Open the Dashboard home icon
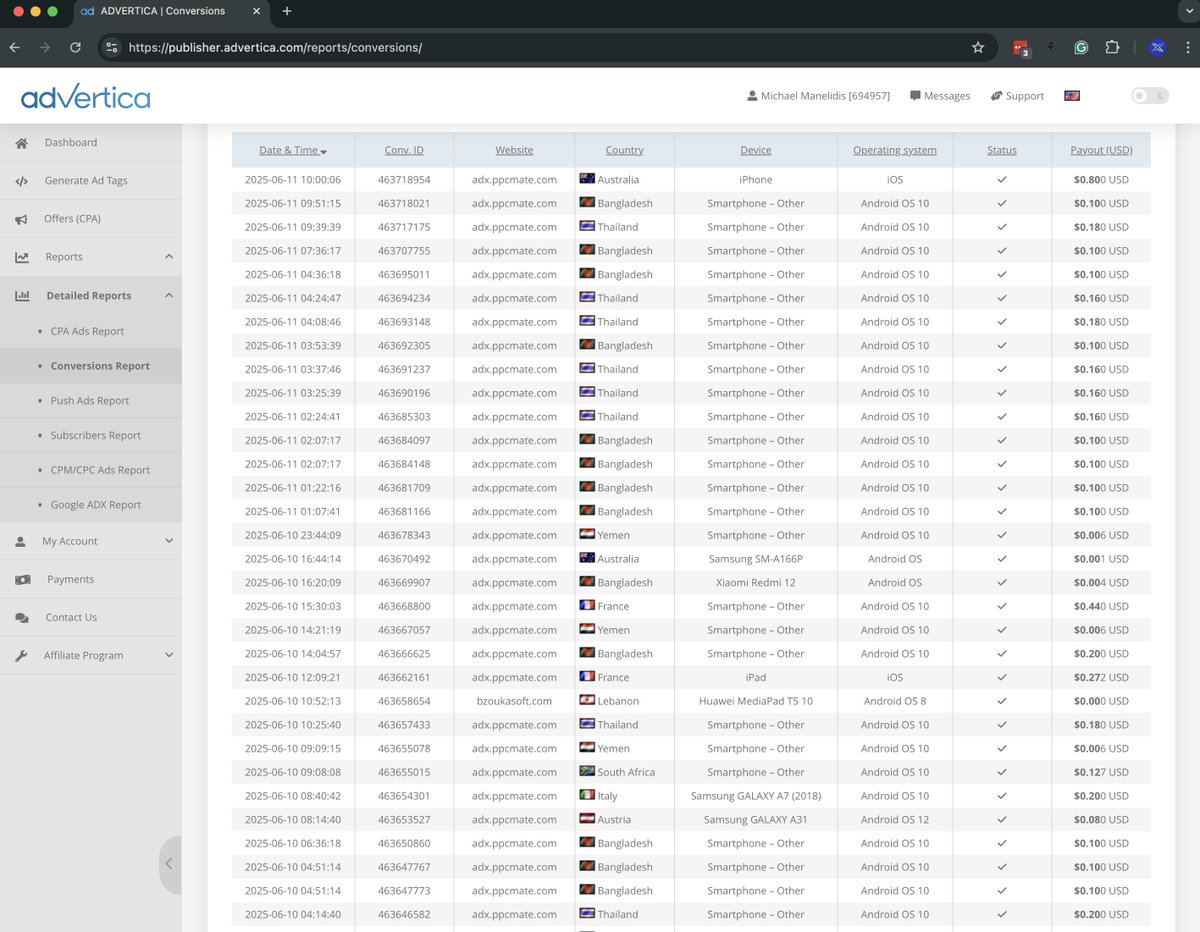This screenshot has width=1200, height=932. (22, 143)
